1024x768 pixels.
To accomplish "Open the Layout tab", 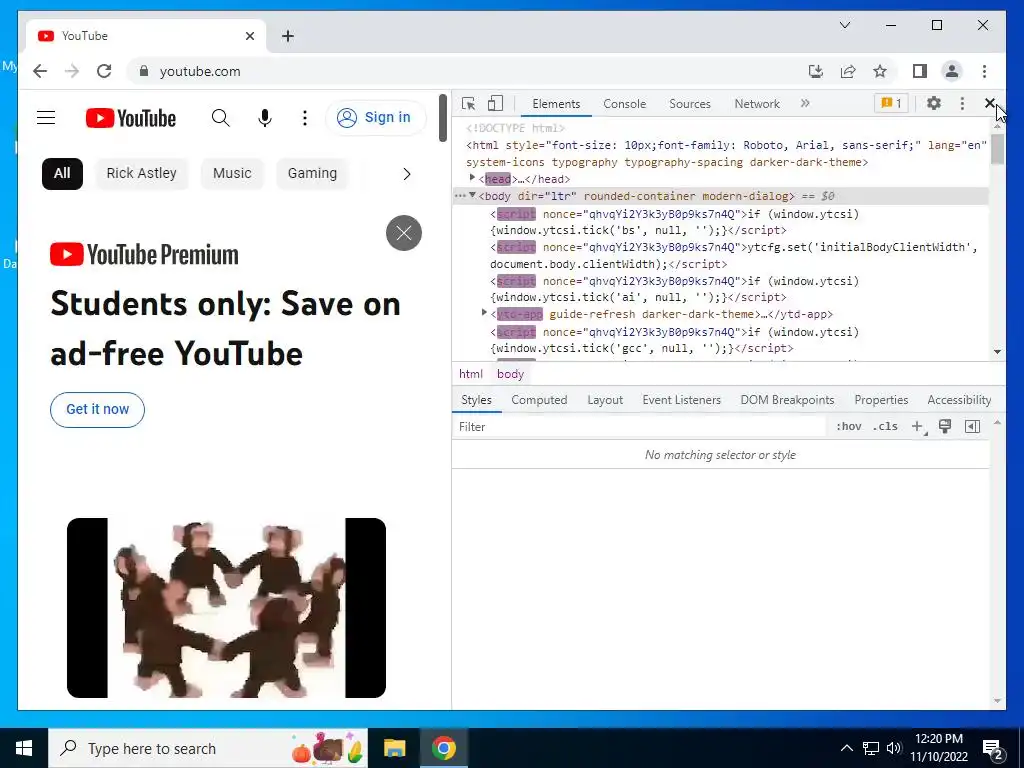I will click(605, 400).
